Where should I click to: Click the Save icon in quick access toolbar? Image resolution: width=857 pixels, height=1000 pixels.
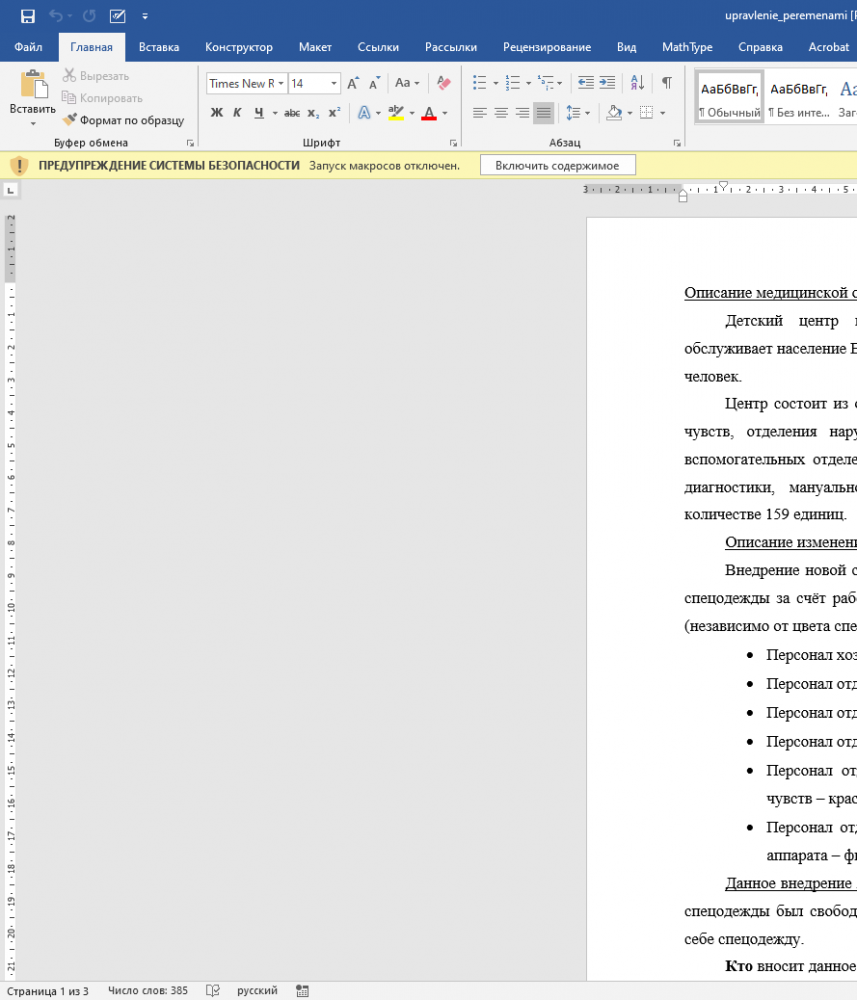coord(27,16)
